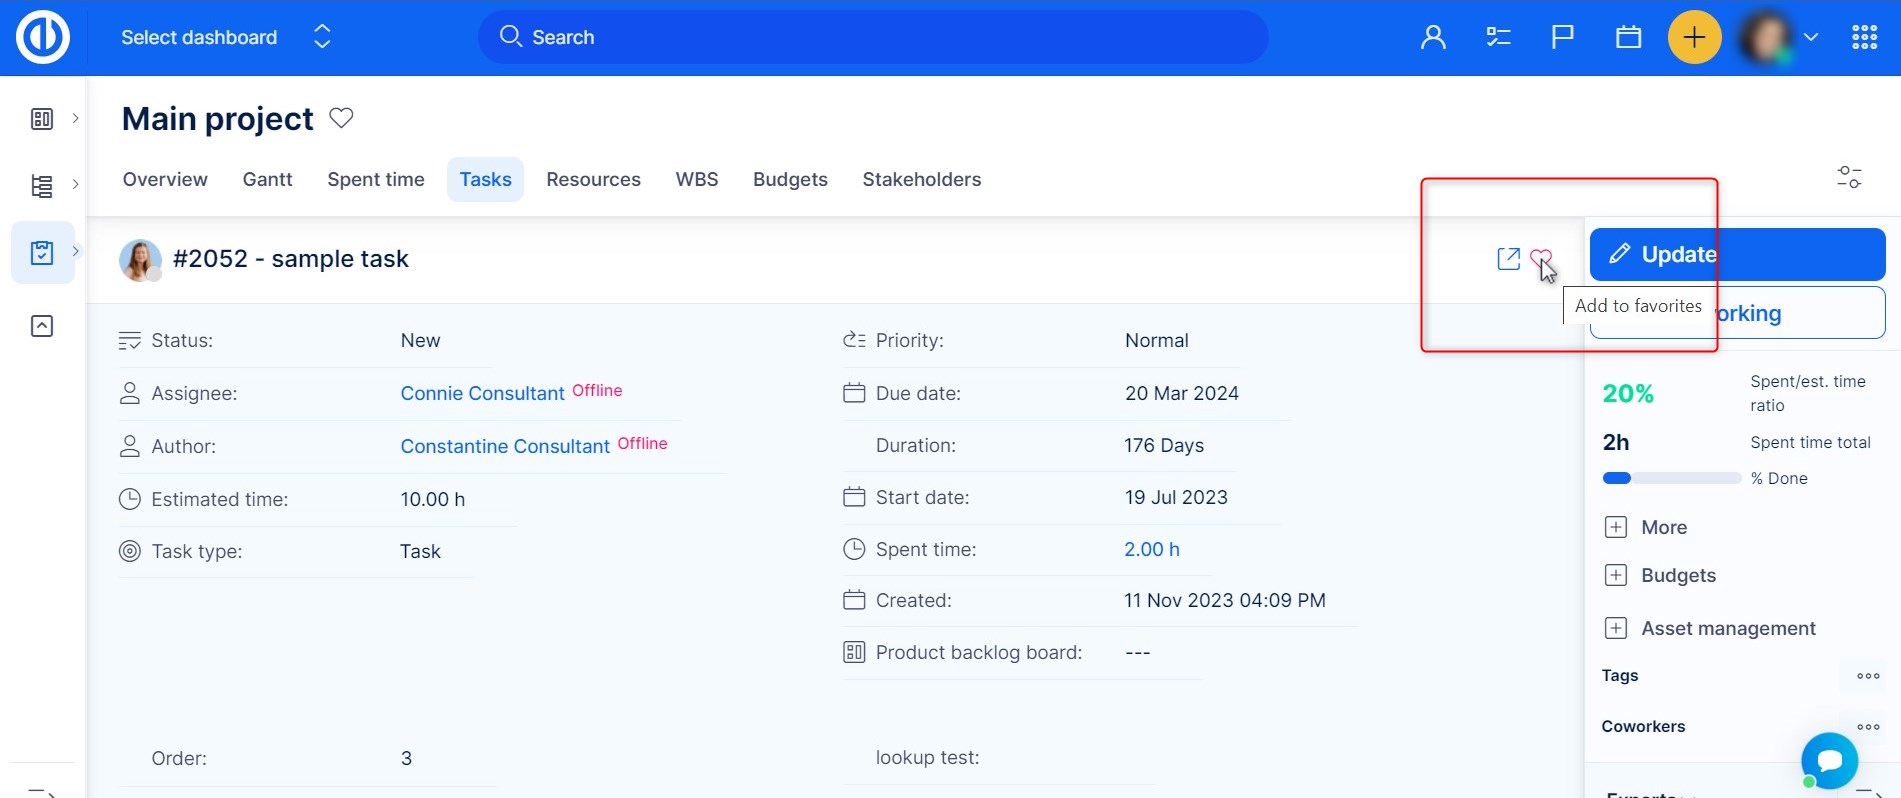Viewport: 1901px width, 798px height.
Task: Open the user profile icon in header
Action: pyautogui.click(x=1433, y=38)
